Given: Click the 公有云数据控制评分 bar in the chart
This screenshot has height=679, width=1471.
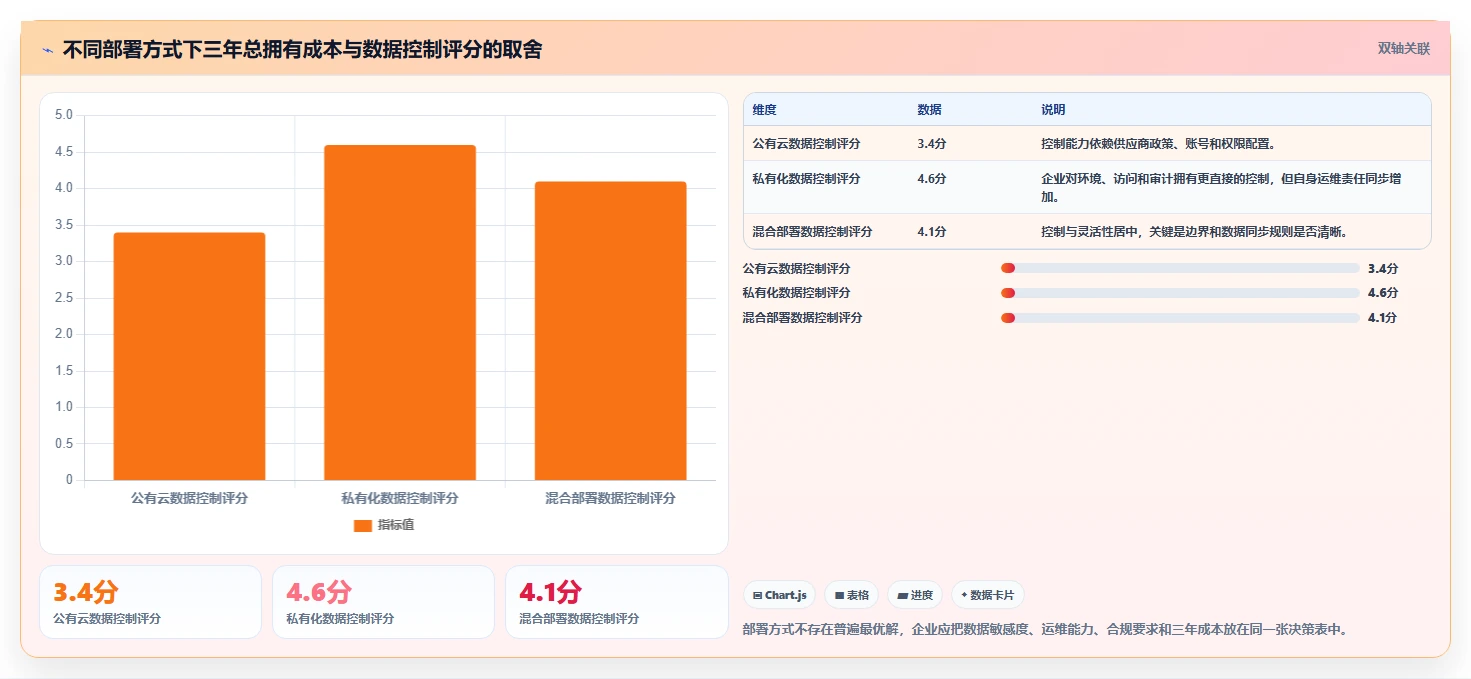Looking at the screenshot, I should tap(189, 356).
